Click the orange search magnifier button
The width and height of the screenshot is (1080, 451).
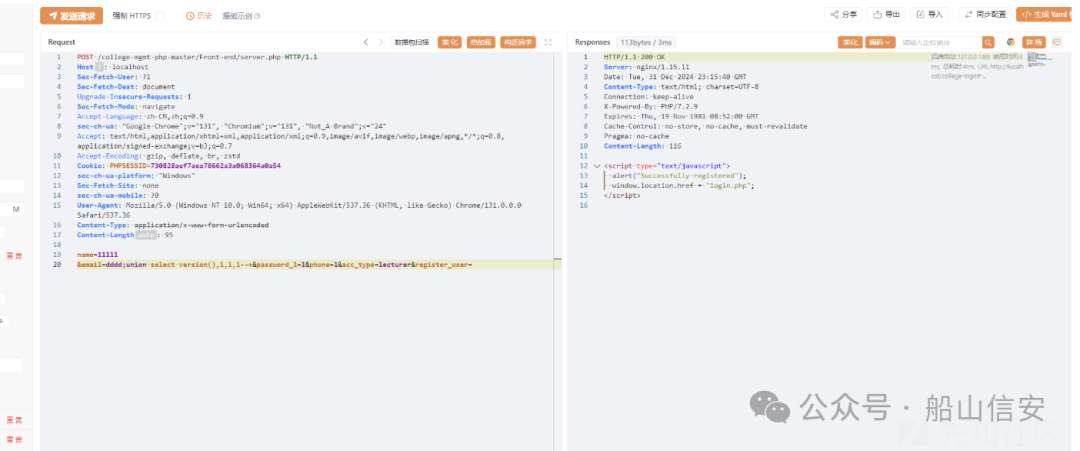[x=988, y=42]
